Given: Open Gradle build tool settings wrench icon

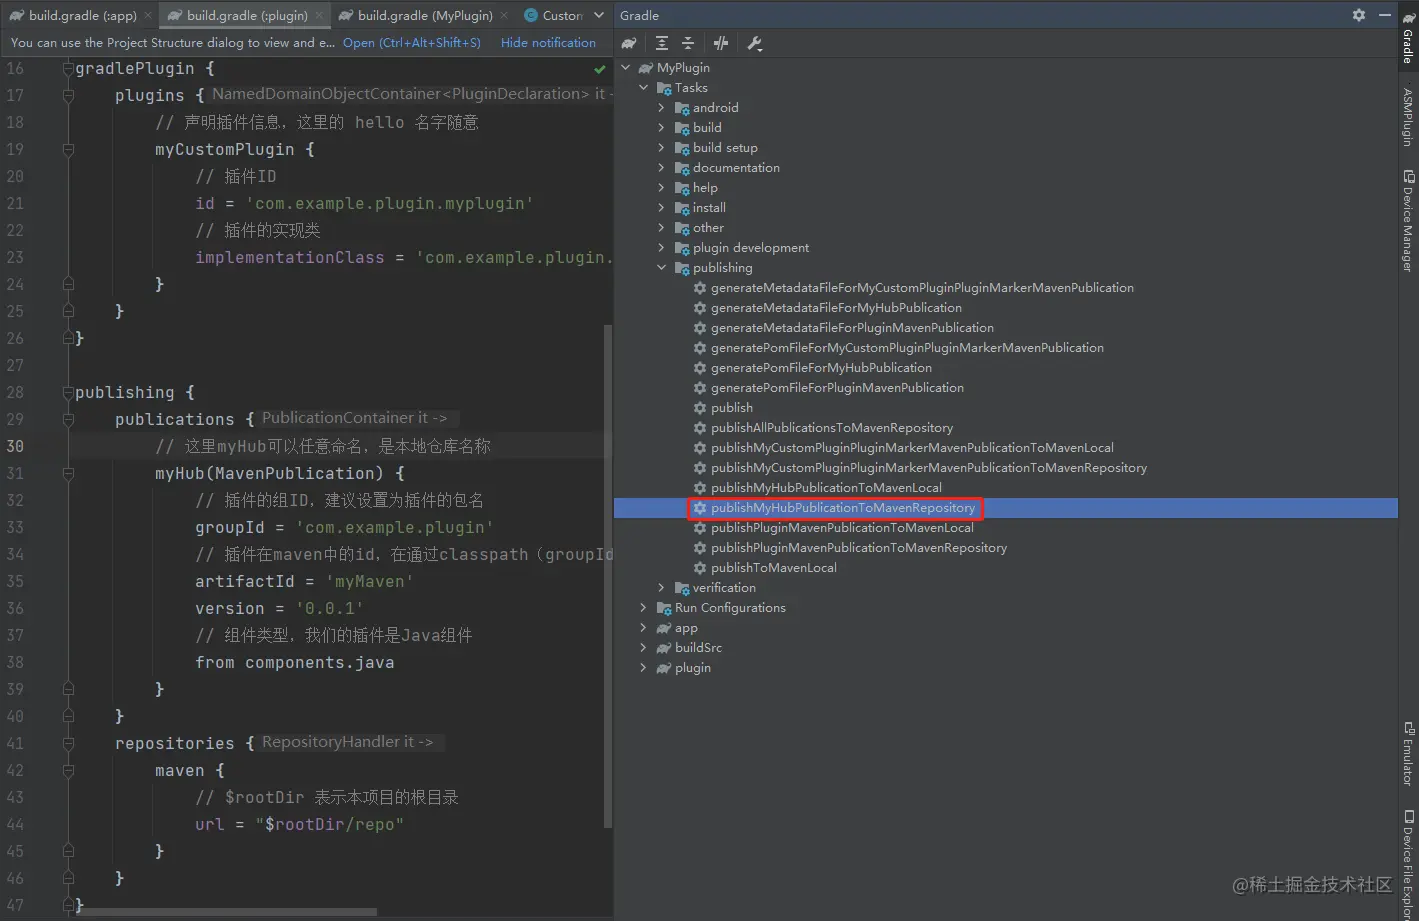Looking at the screenshot, I should click(x=755, y=43).
